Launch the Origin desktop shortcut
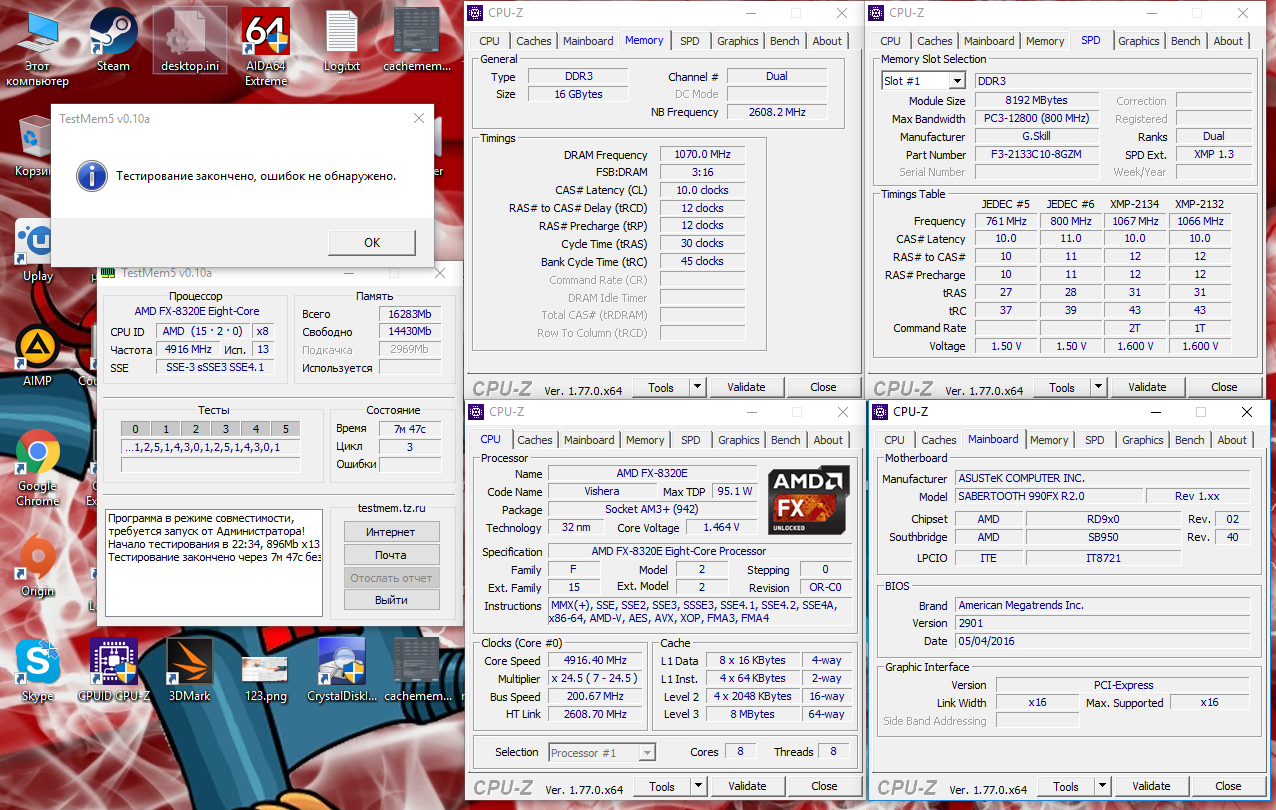The width and height of the screenshot is (1276, 810). 38,567
